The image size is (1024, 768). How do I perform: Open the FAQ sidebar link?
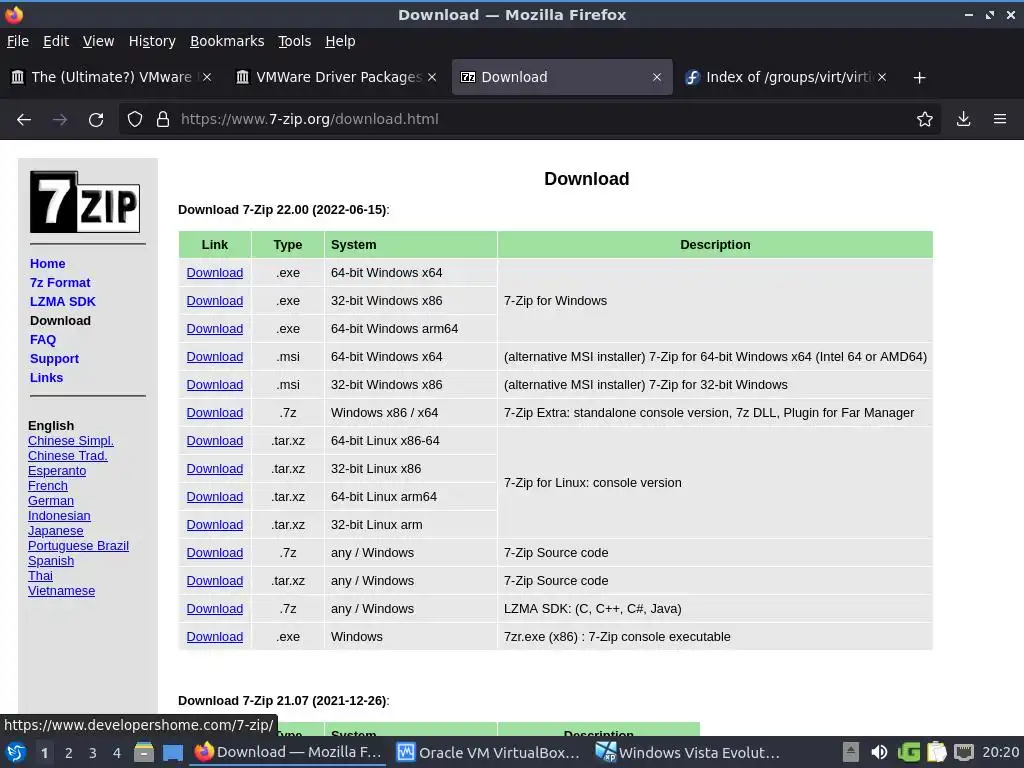click(x=43, y=340)
